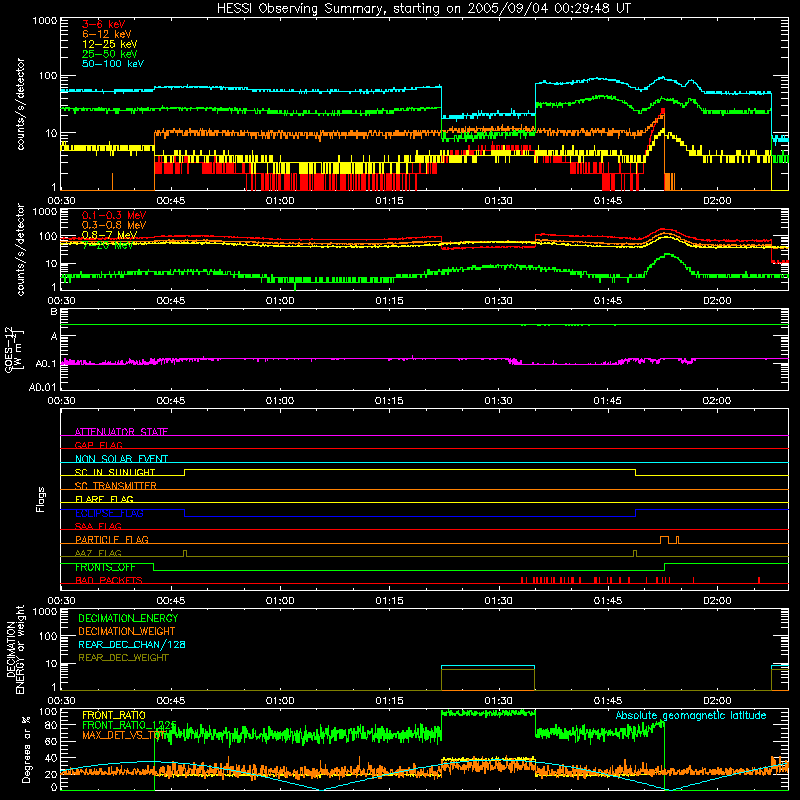Click the vertical Flags axis title
Screen dimensions: 800x800
click(40, 499)
